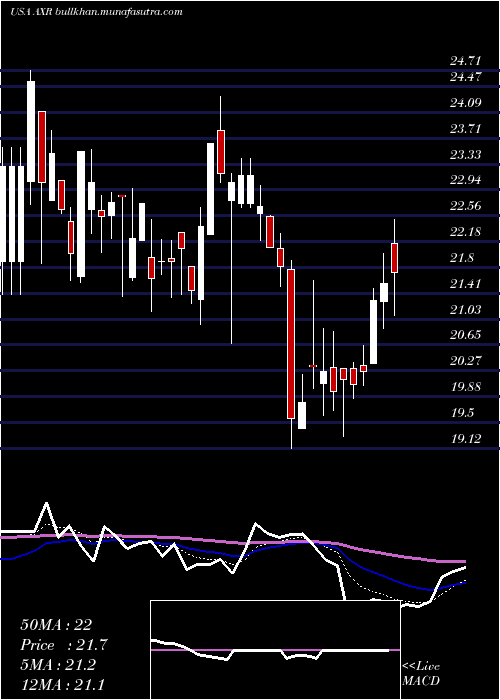Click the '<<Live MACD' label
The height and width of the screenshot is (700, 500).
pos(421,674)
